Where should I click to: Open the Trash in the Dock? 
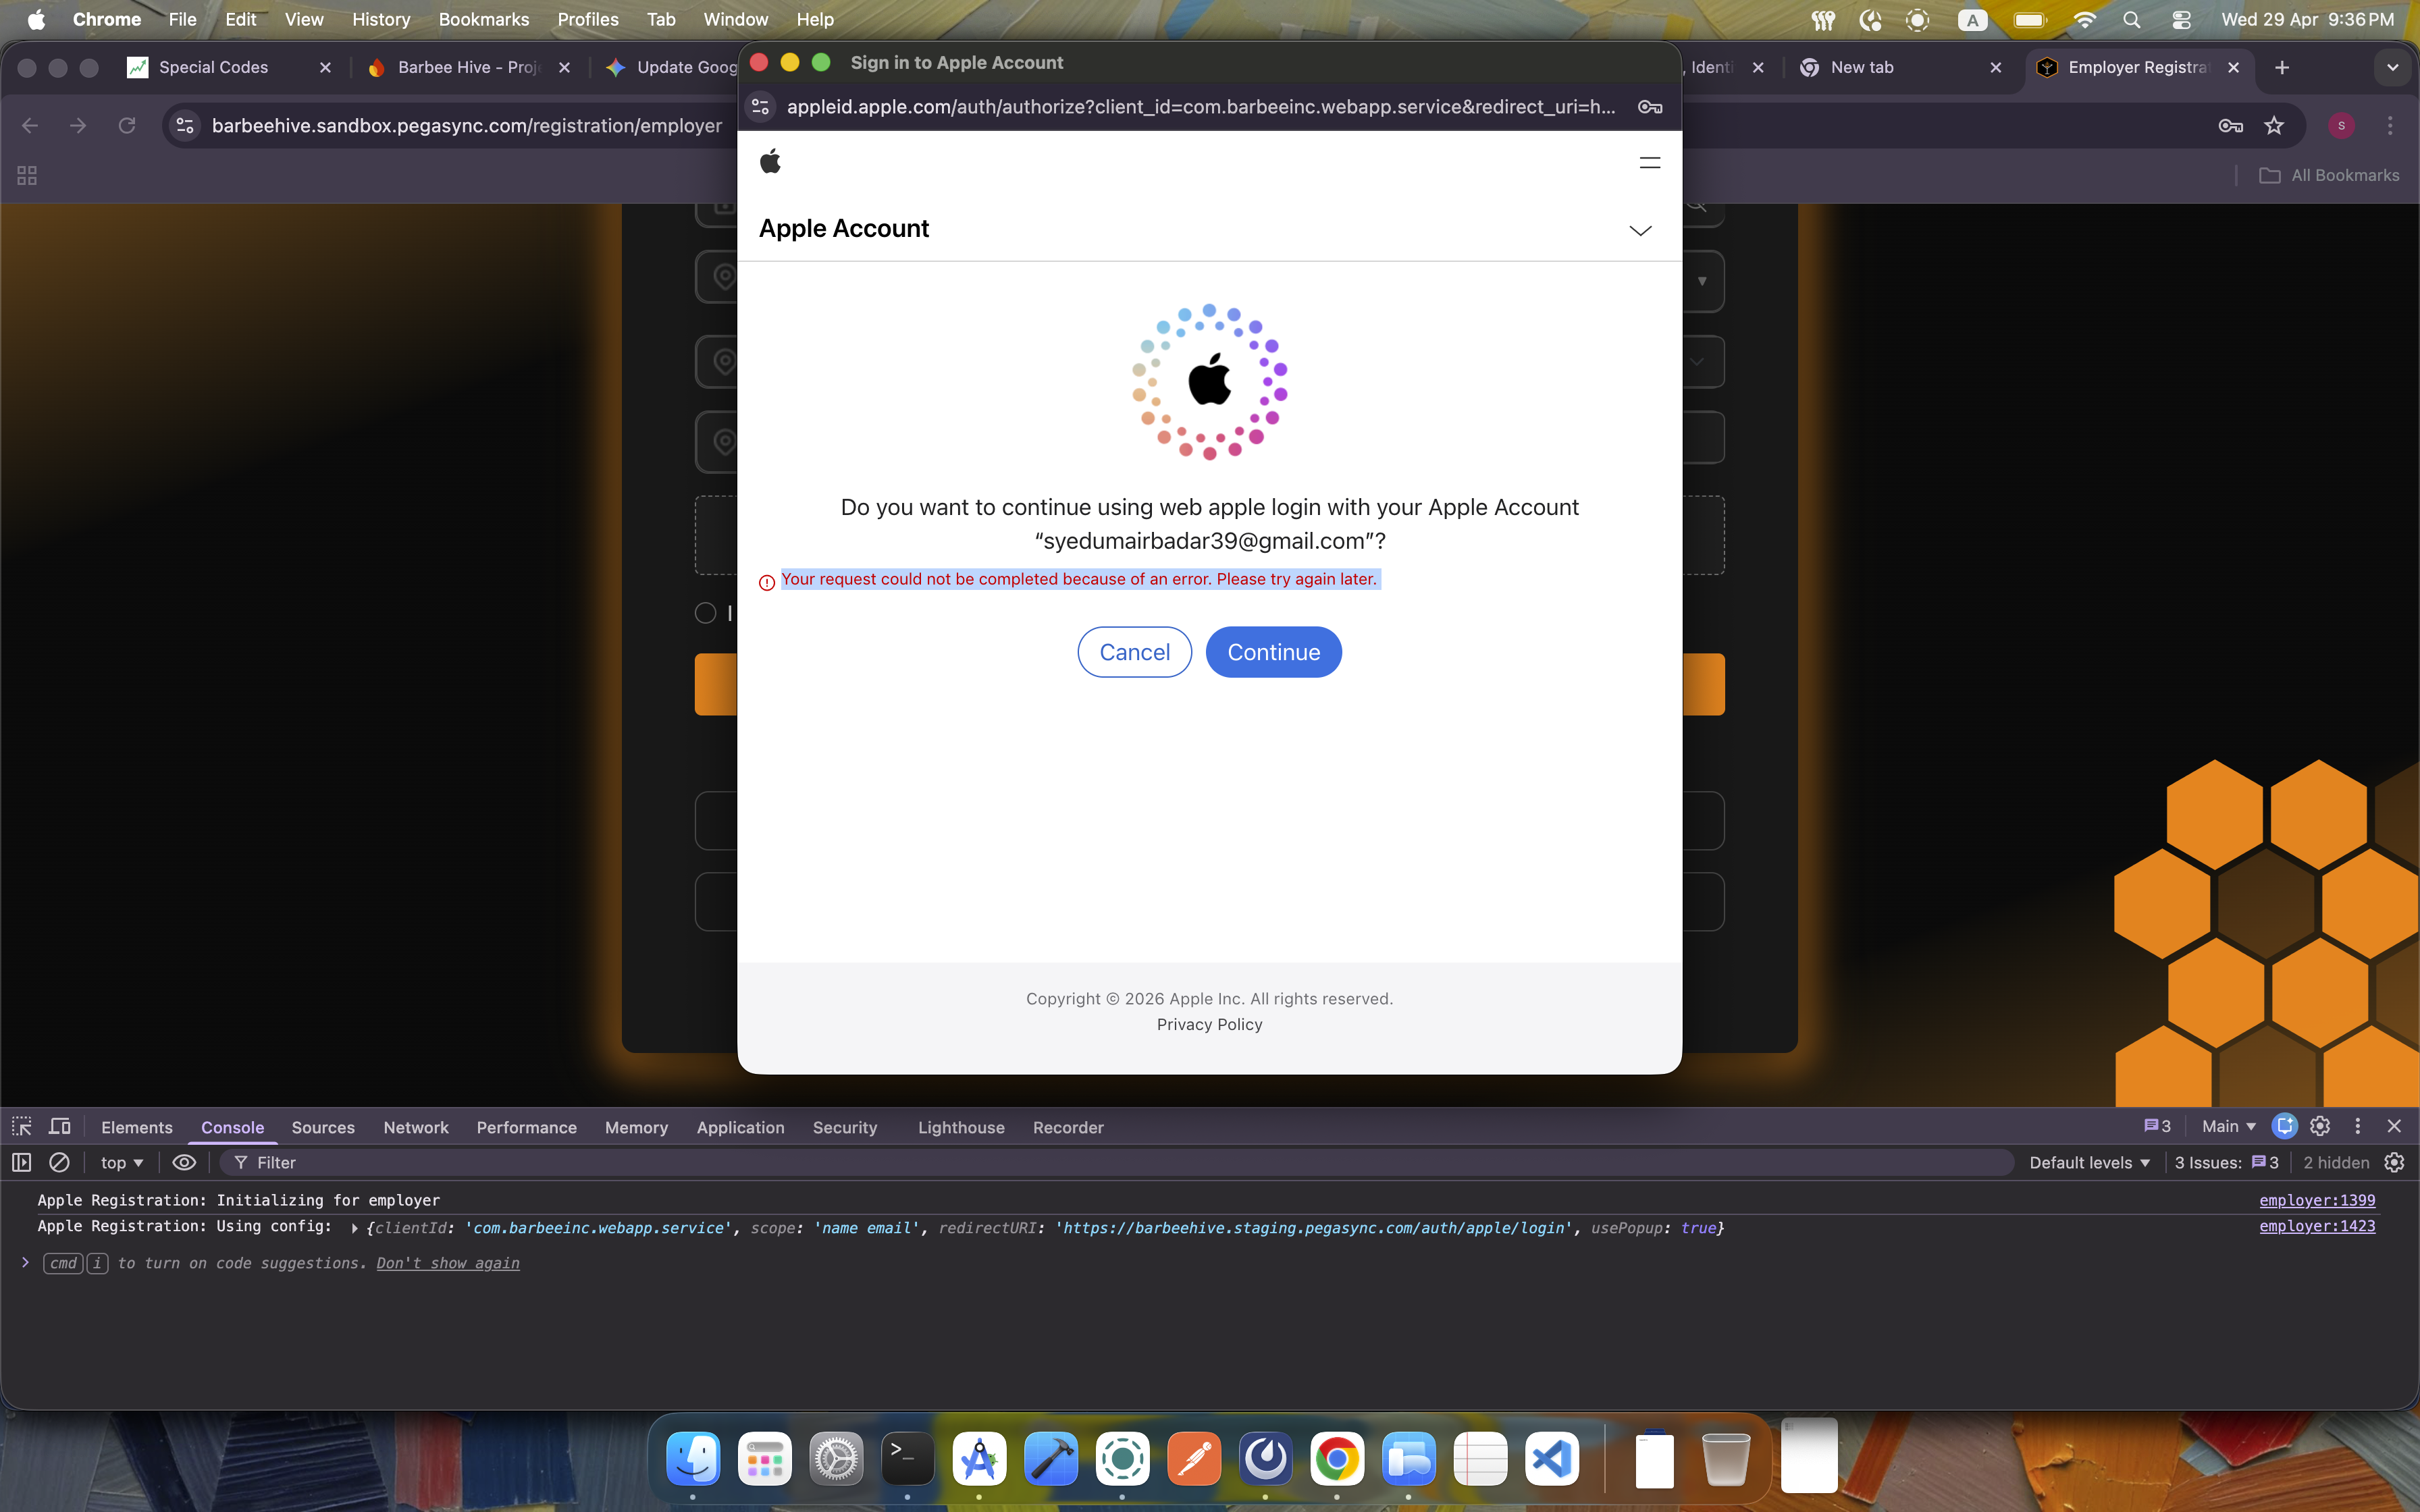(1725, 1459)
